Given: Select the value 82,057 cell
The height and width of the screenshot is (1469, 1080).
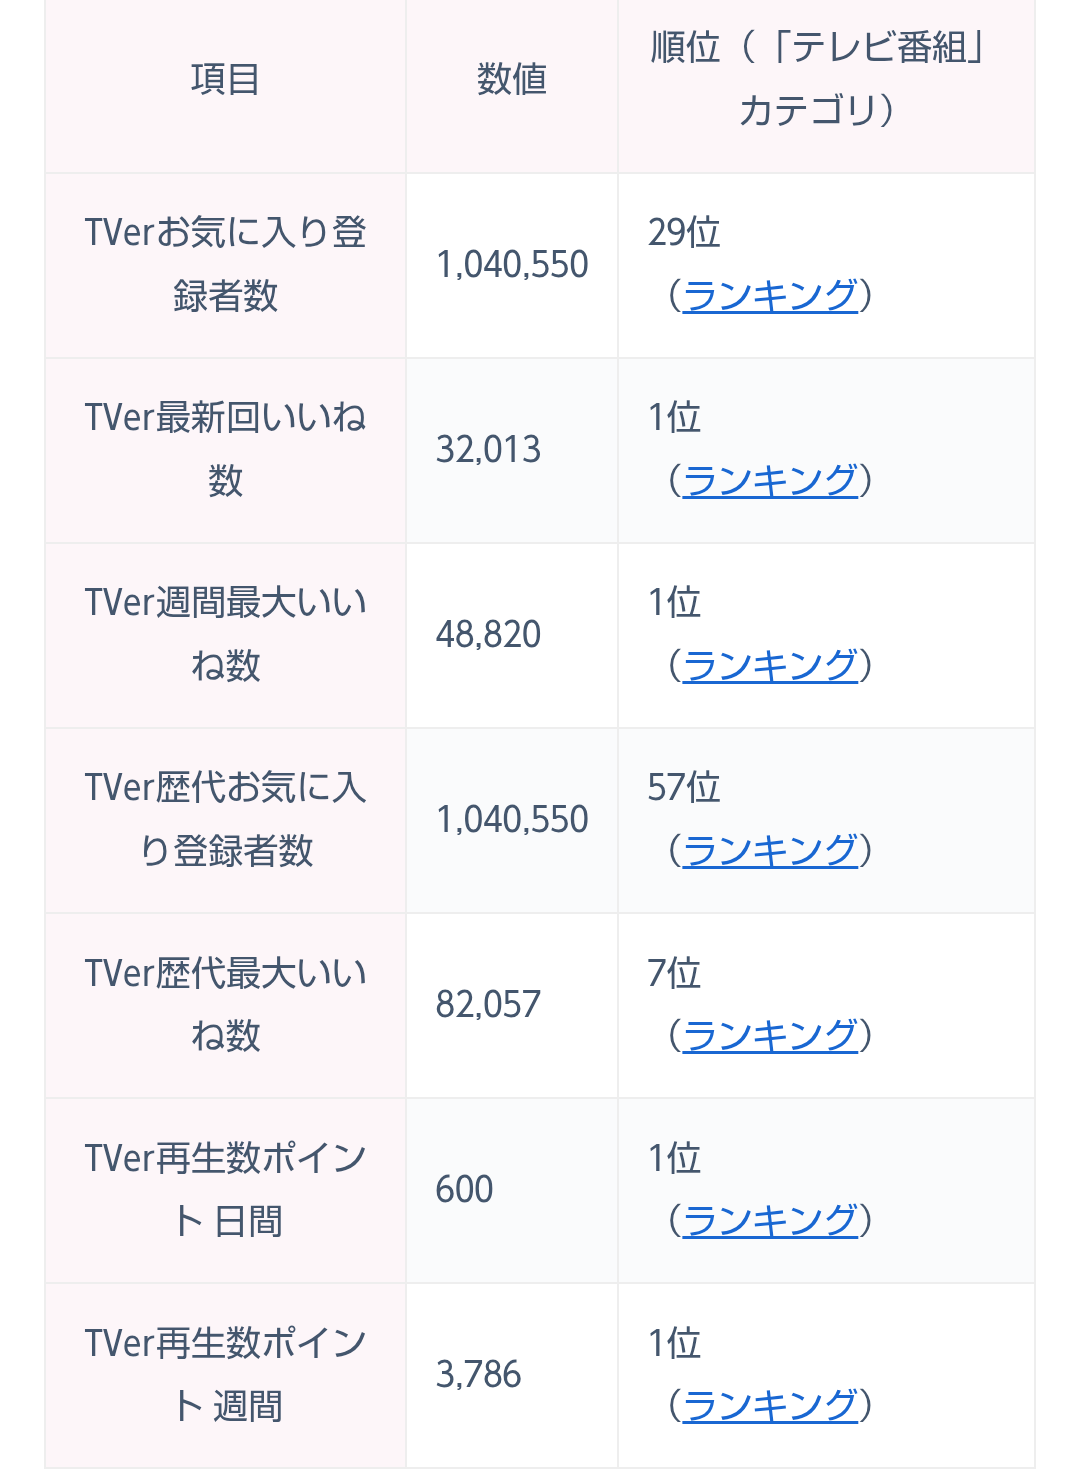Looking at the screenshot, I should pyautogui.click(x=488, y=1005).
